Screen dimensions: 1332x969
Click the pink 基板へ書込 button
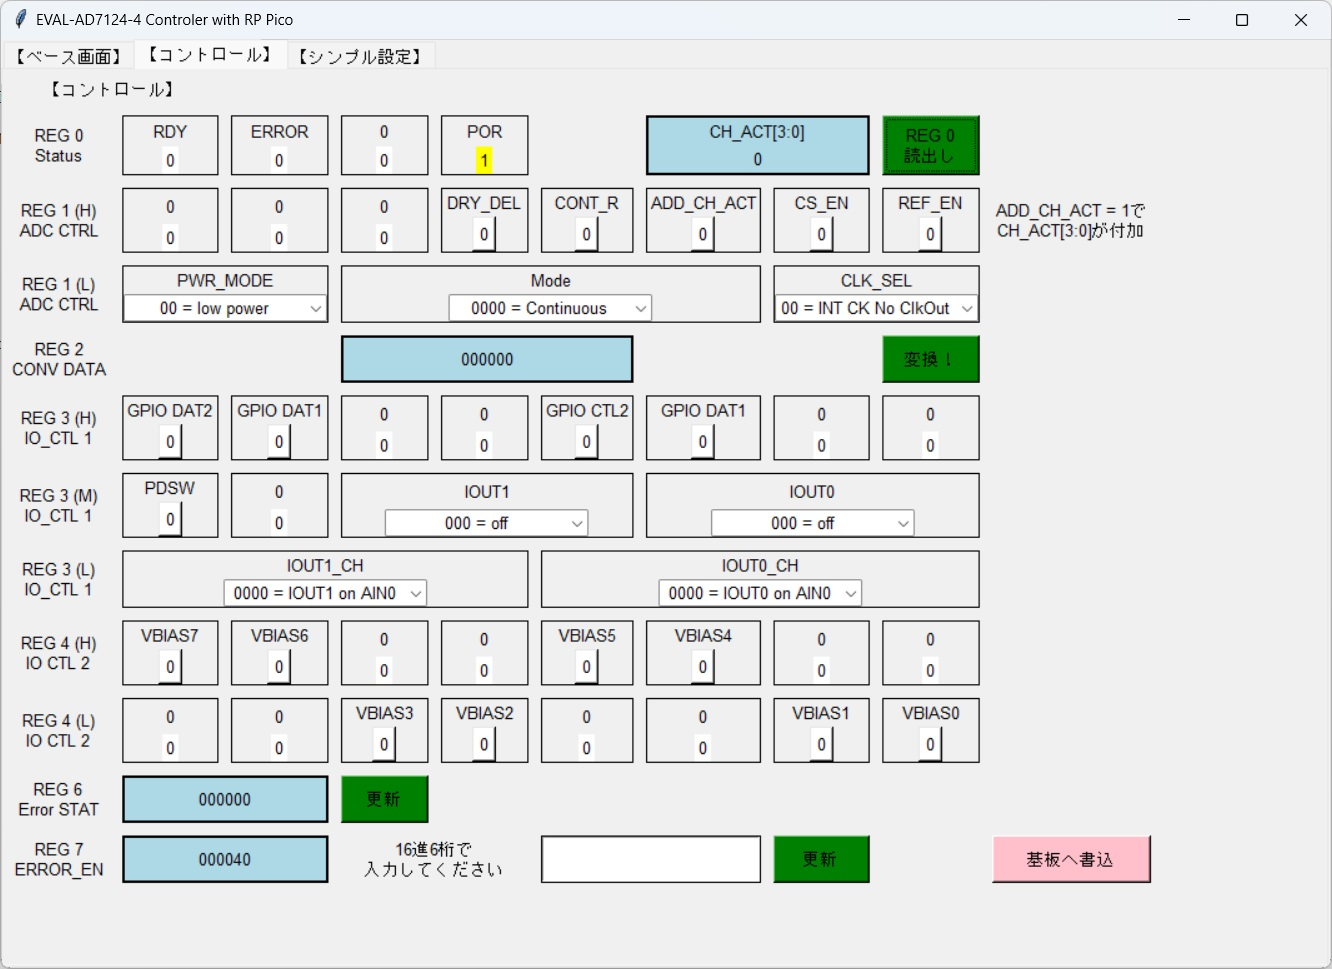pyautogui.click(x=1071, y=860)
